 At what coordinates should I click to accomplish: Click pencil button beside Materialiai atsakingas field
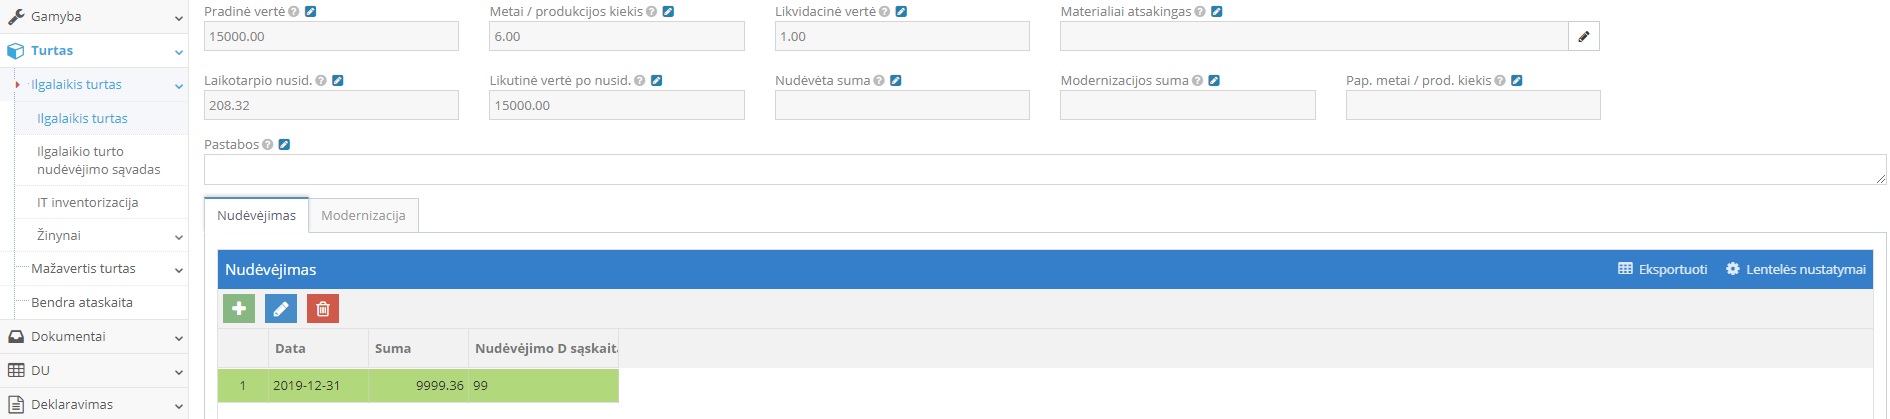[1584, 37]
